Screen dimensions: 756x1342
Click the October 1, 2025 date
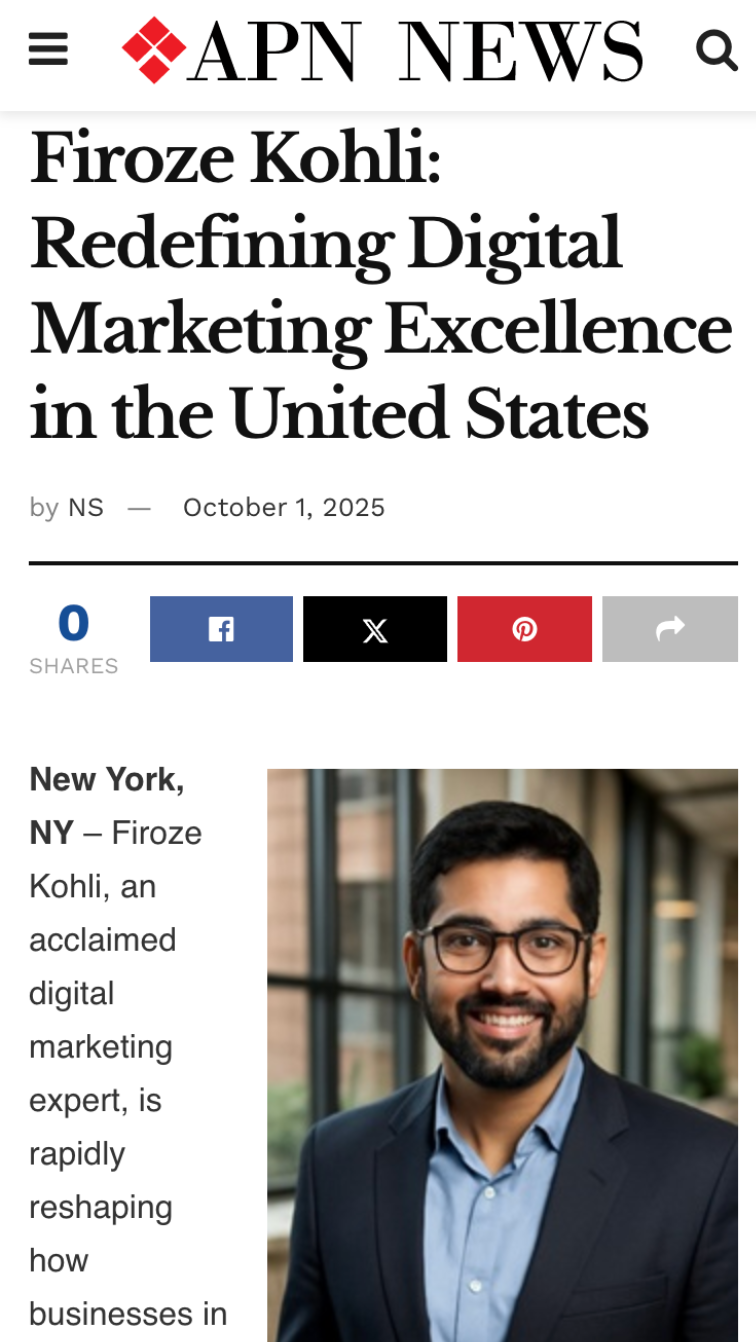pyautogui.click(x=283, y=508)
